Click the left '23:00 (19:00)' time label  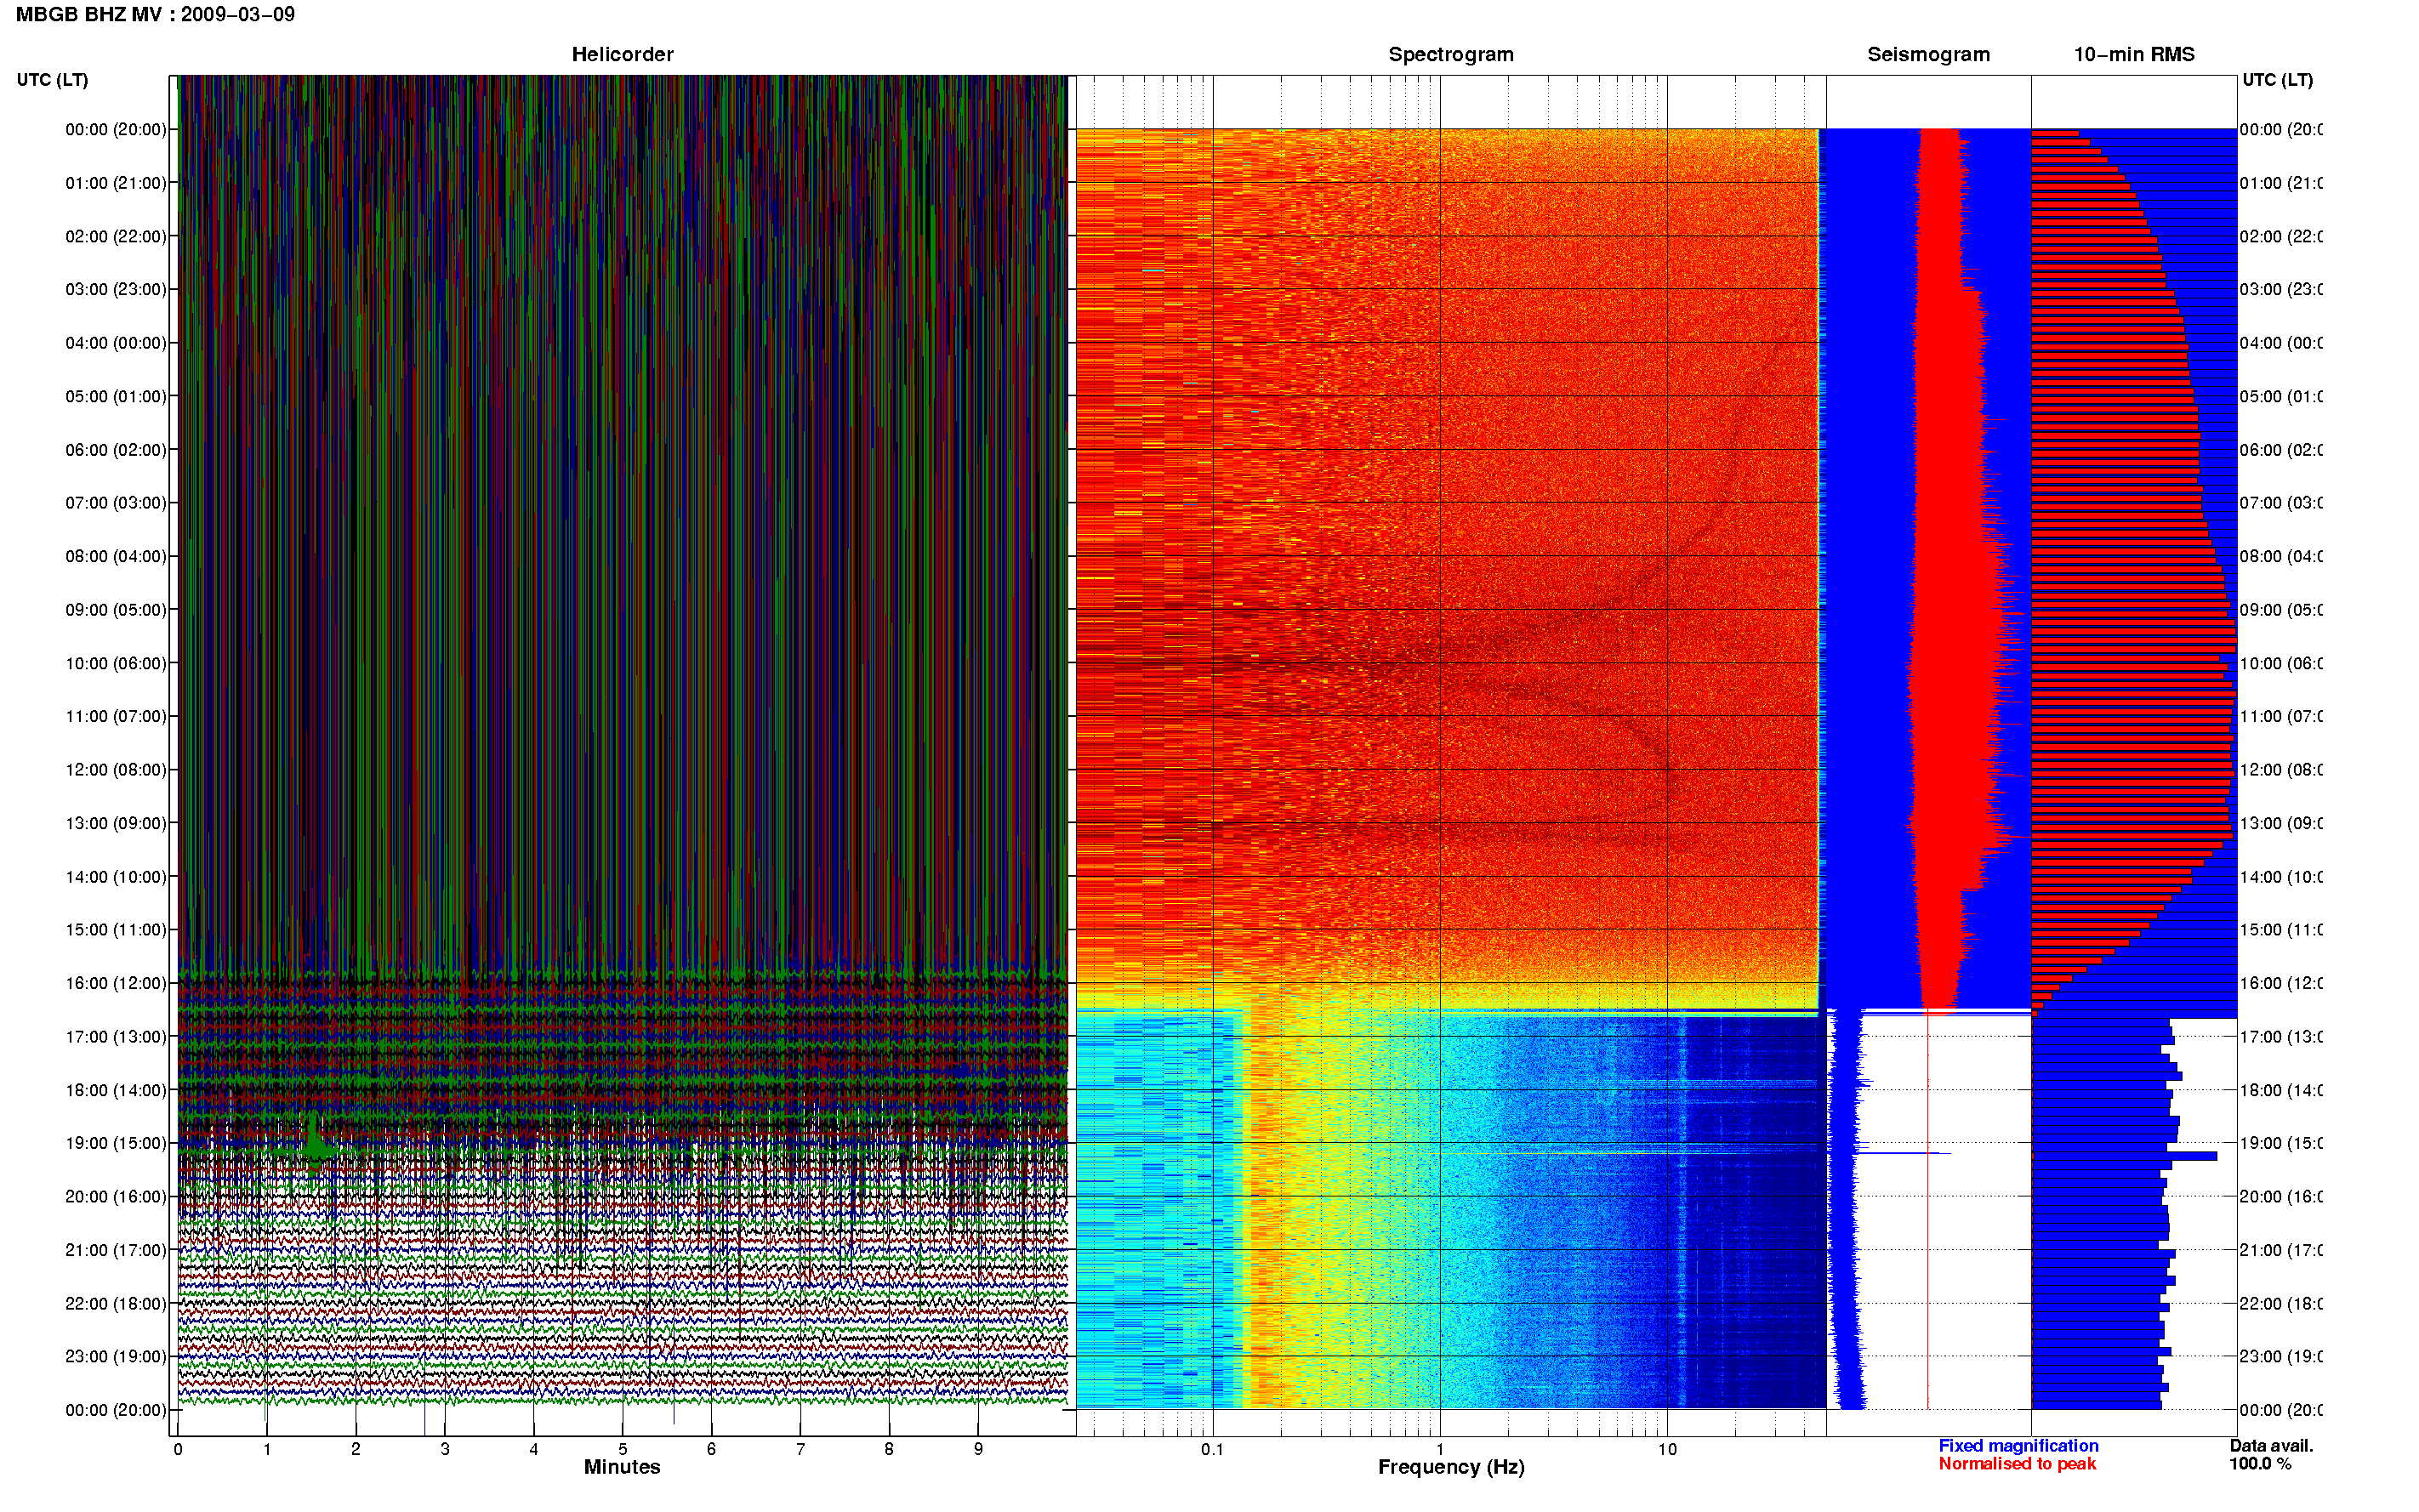click(116, 1357)
